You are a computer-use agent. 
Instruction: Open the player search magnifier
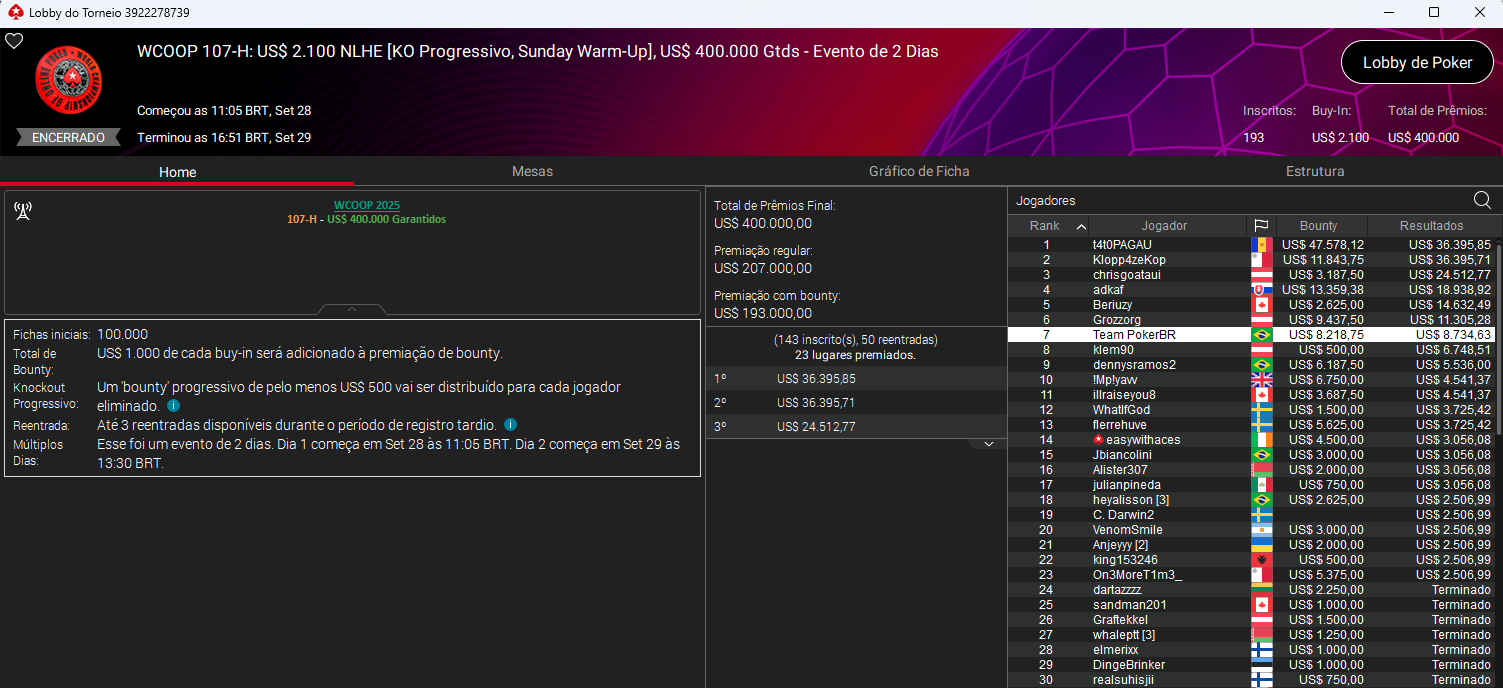point(1482,200)
